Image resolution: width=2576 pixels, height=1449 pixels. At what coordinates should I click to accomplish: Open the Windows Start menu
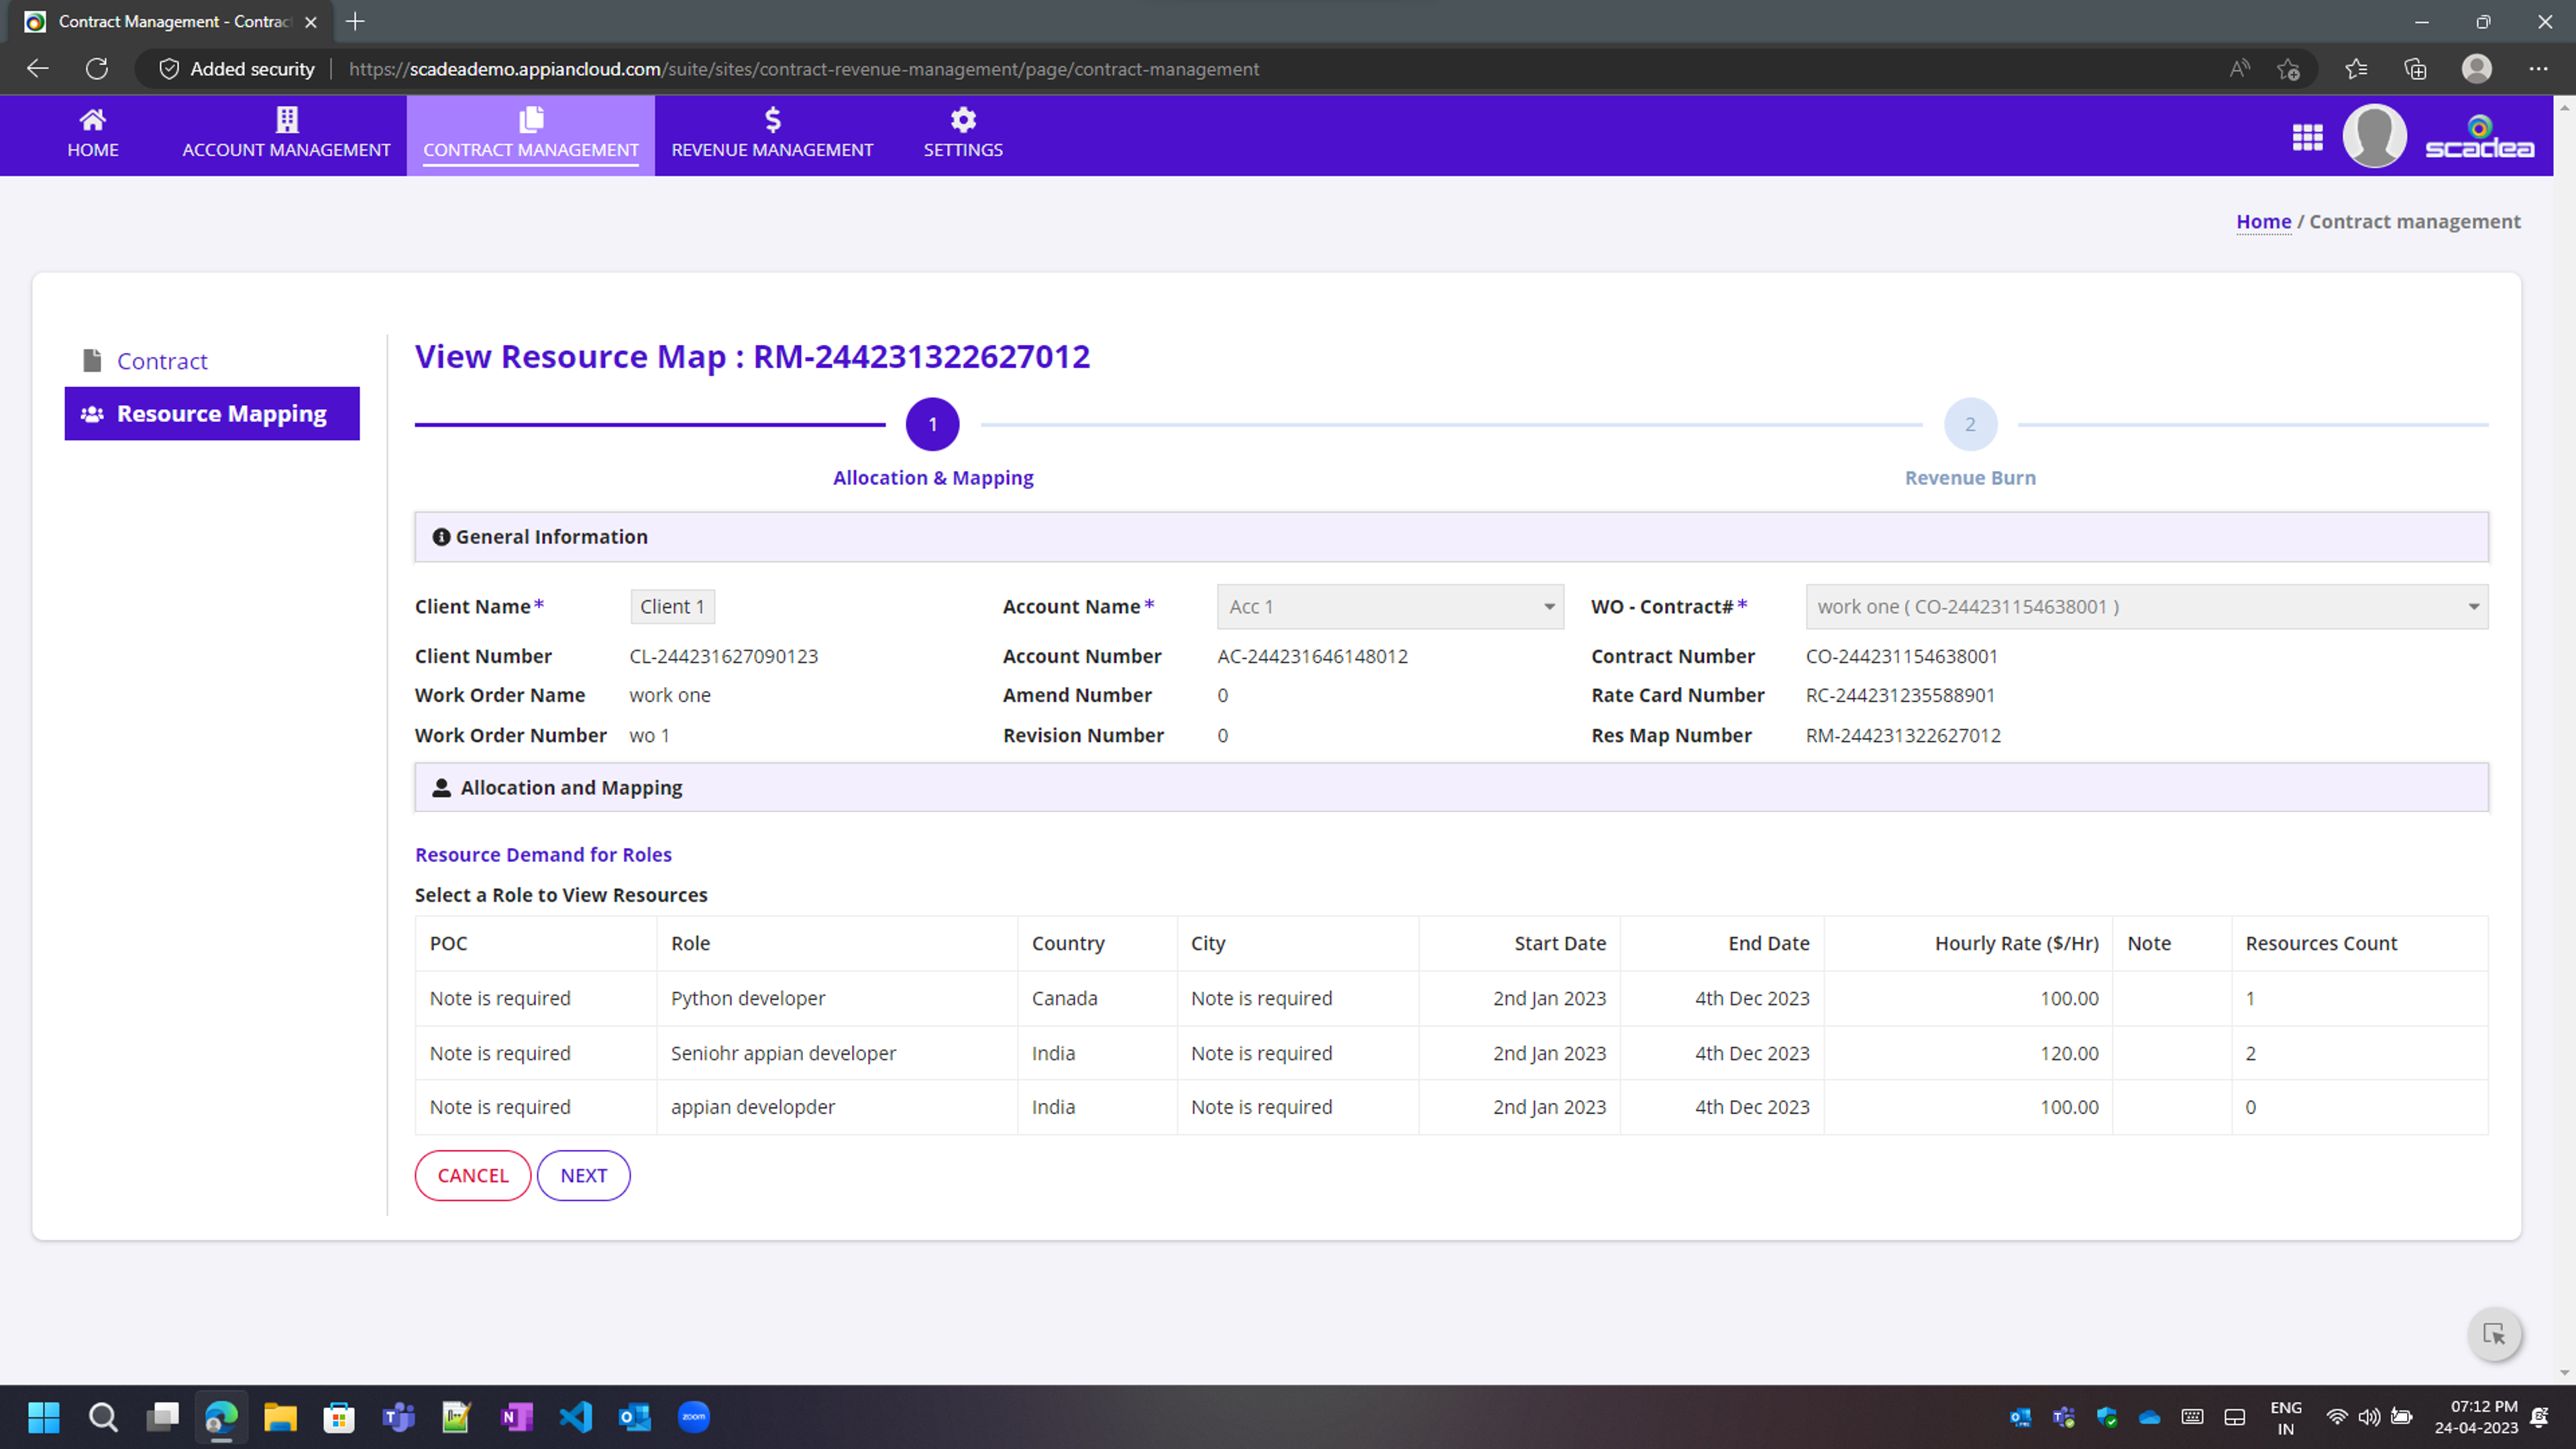(x=44, y=1417)
